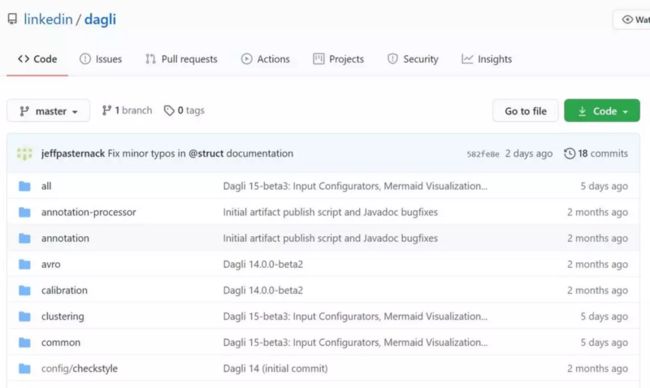Viewport: 650px width, 388px height.
Task: Open the annotation-processor folder
Action: click(x=89, y=212)
